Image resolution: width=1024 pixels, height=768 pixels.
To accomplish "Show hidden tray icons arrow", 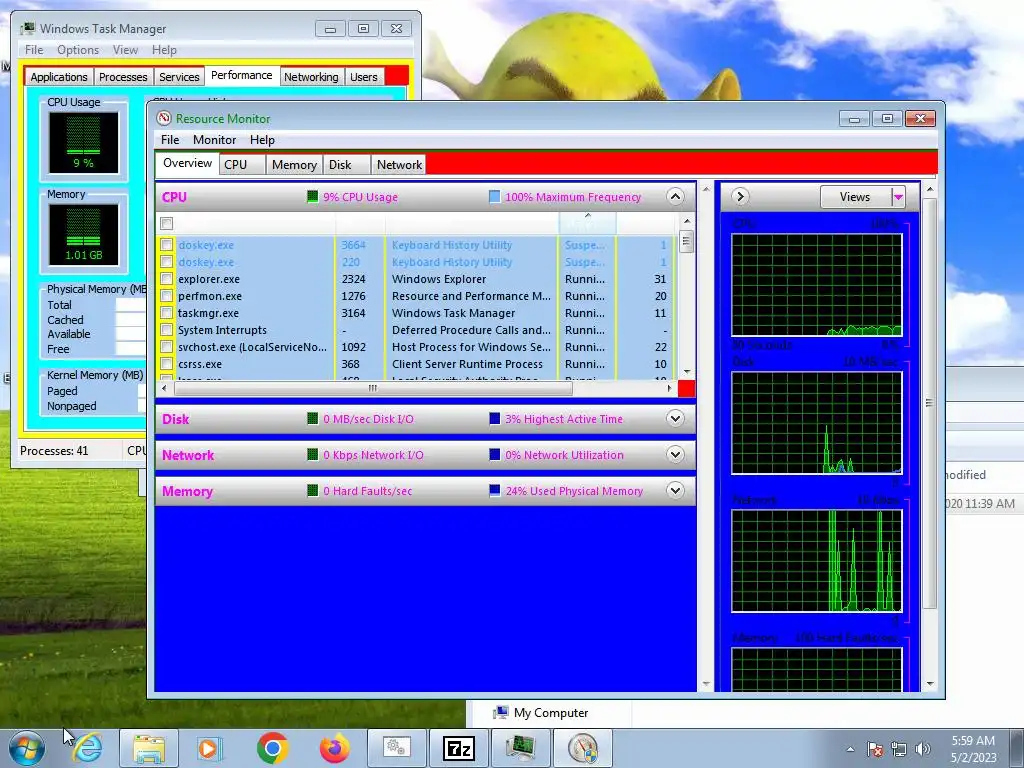I will (850, 749).
